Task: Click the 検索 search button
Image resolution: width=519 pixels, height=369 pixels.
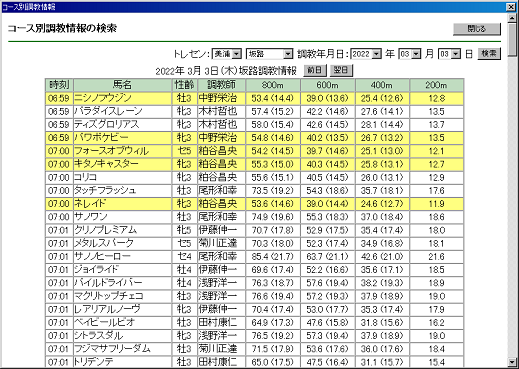Action: 489,53
